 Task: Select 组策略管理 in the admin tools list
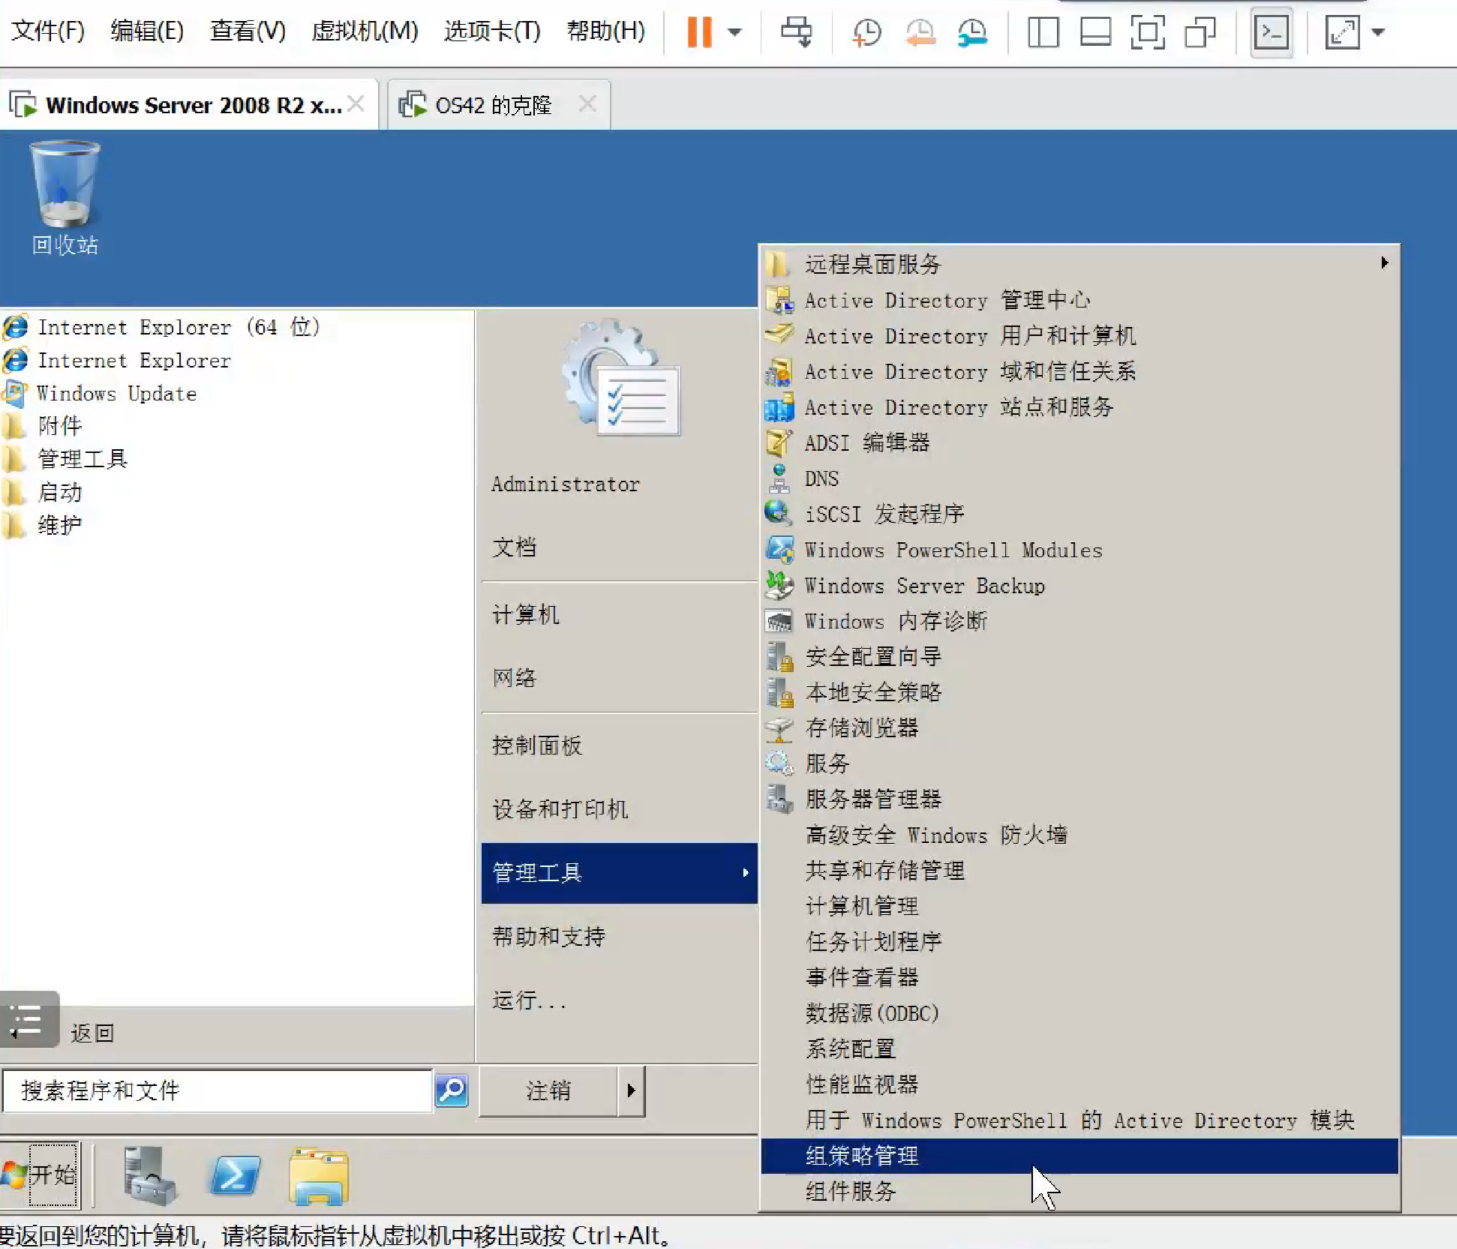1079,1156
